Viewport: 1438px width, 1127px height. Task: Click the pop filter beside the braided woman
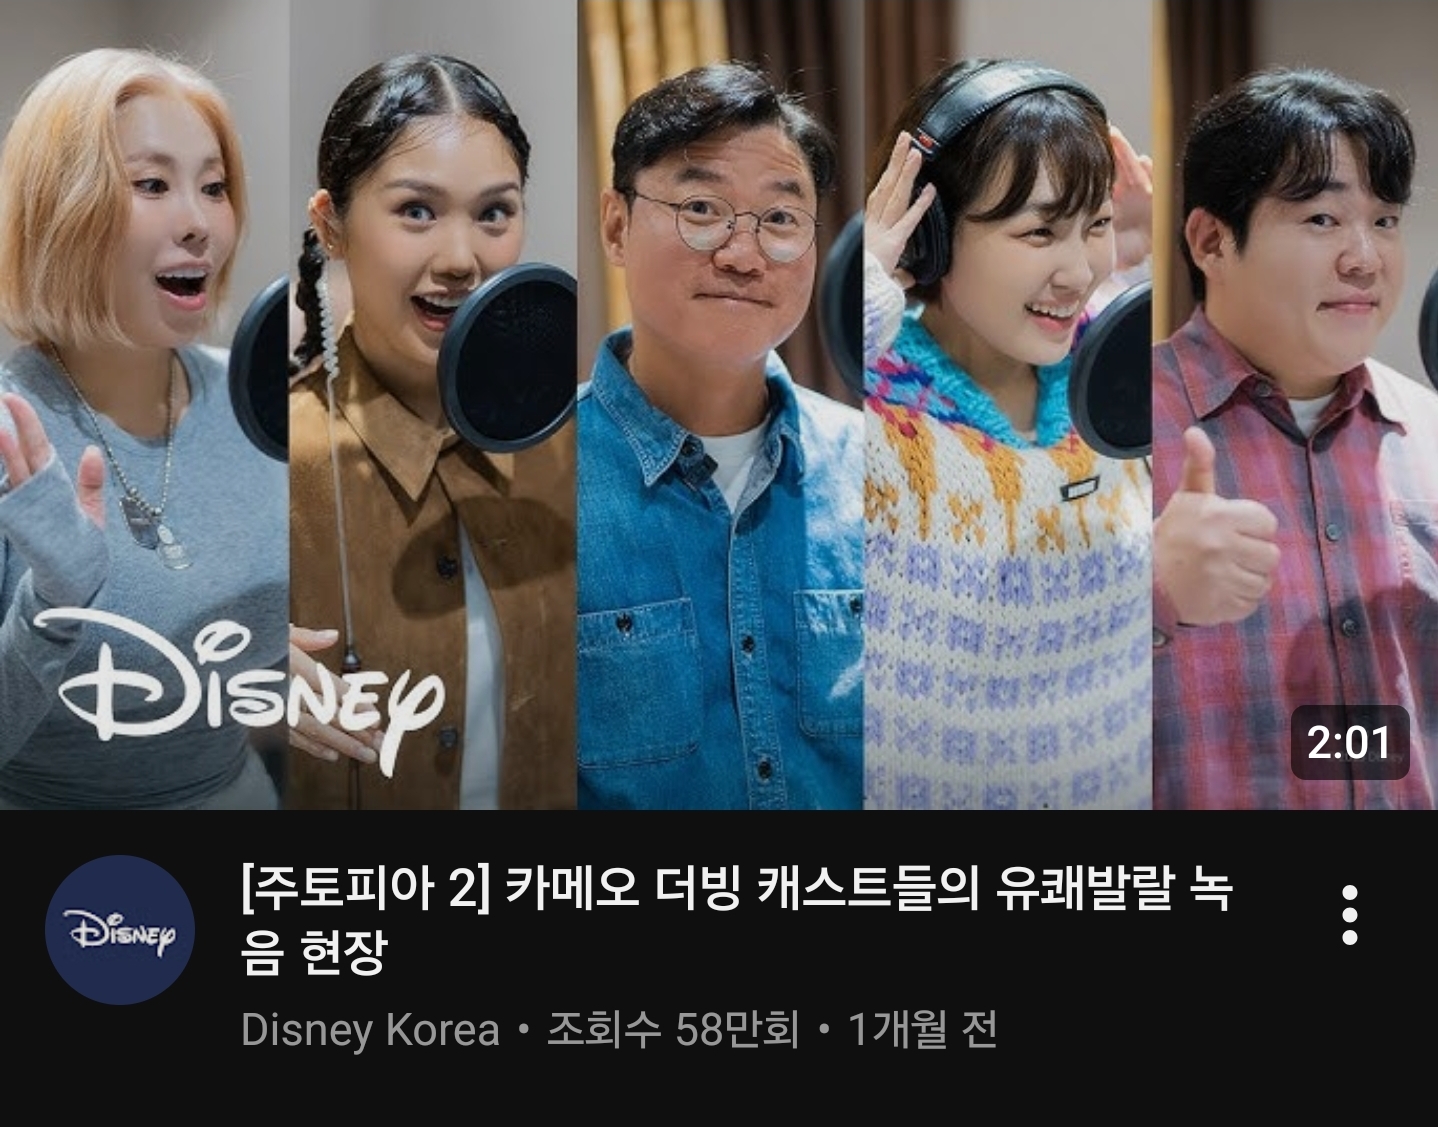point(508,357)
